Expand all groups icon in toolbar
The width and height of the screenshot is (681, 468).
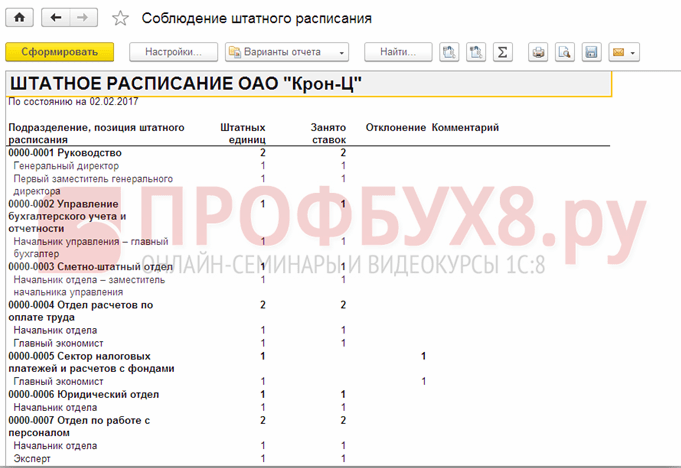(x=449, y=52)
